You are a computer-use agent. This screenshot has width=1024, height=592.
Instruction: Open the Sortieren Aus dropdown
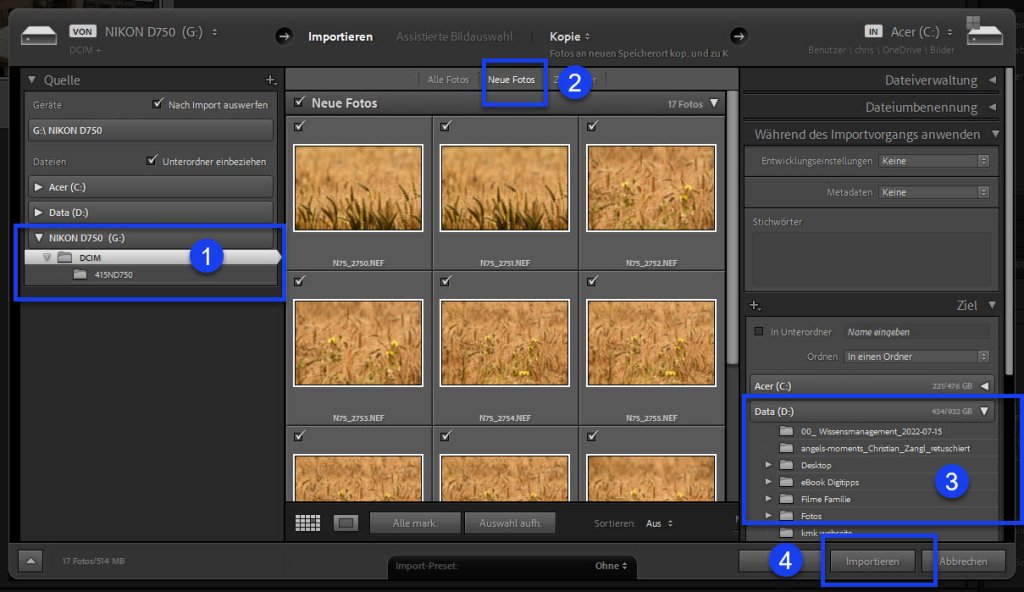(659, 523)
